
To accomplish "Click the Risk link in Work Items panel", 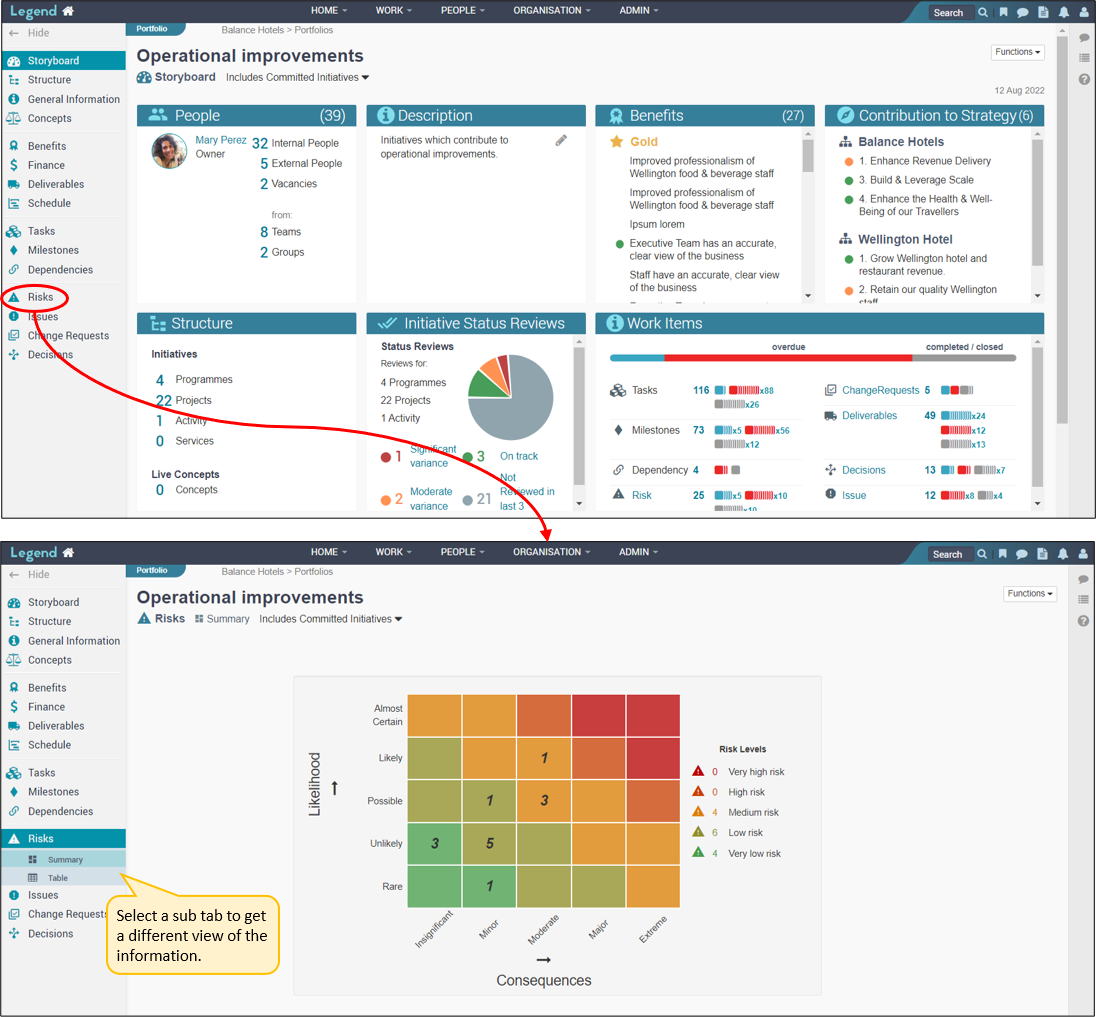I will click(641, 496).
